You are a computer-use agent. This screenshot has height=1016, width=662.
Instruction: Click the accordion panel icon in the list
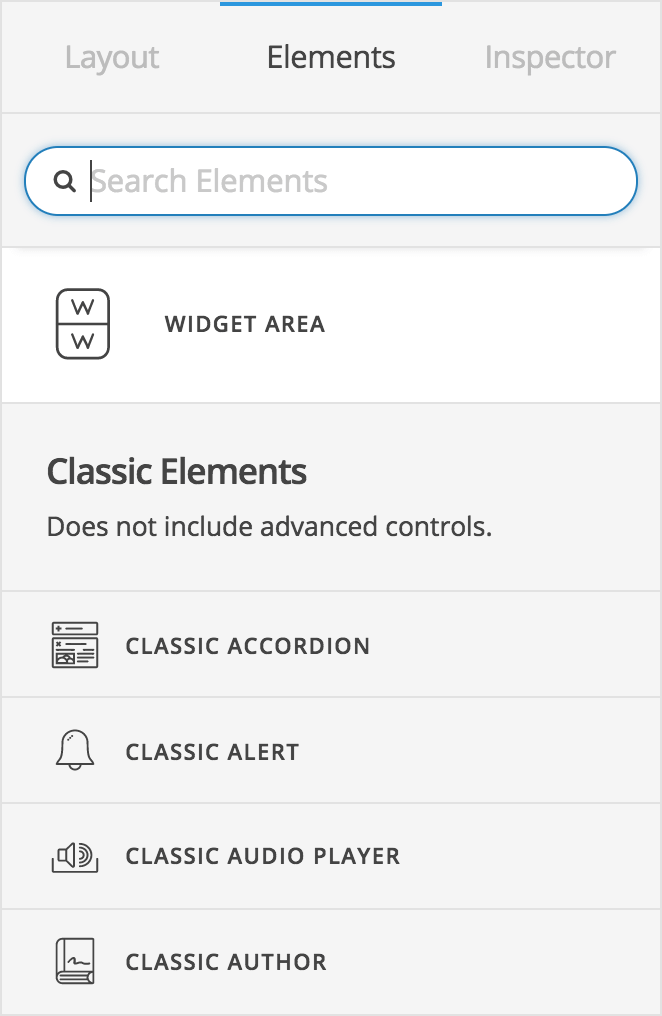click(77, 645)
